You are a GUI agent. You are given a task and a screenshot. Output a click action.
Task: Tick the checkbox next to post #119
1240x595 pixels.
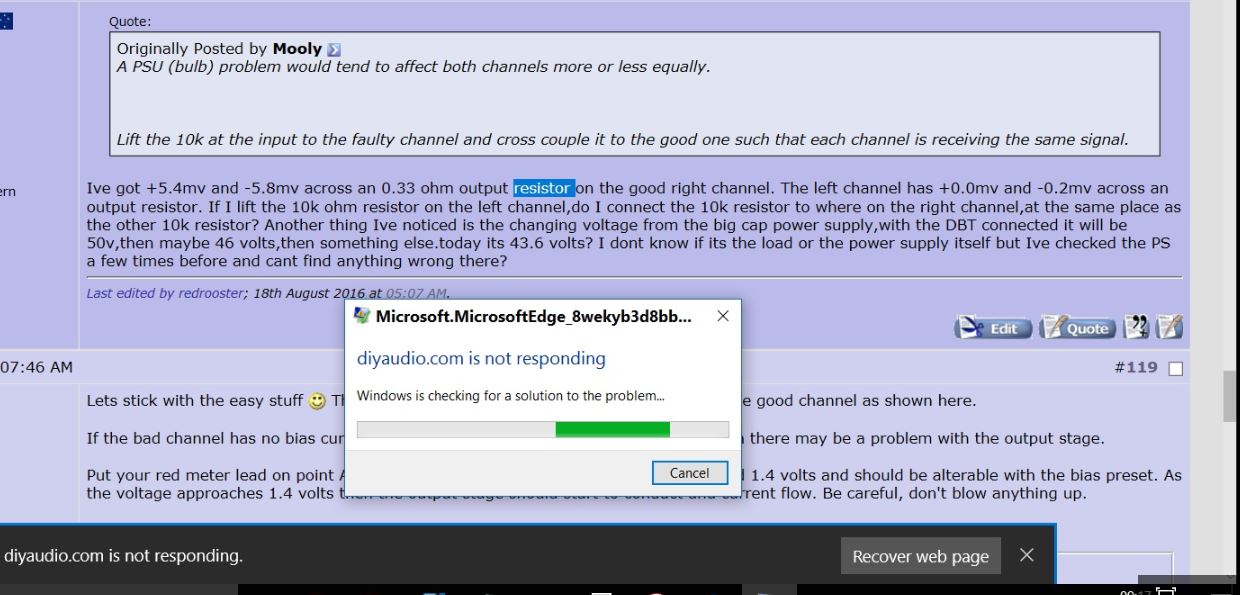1175,369
